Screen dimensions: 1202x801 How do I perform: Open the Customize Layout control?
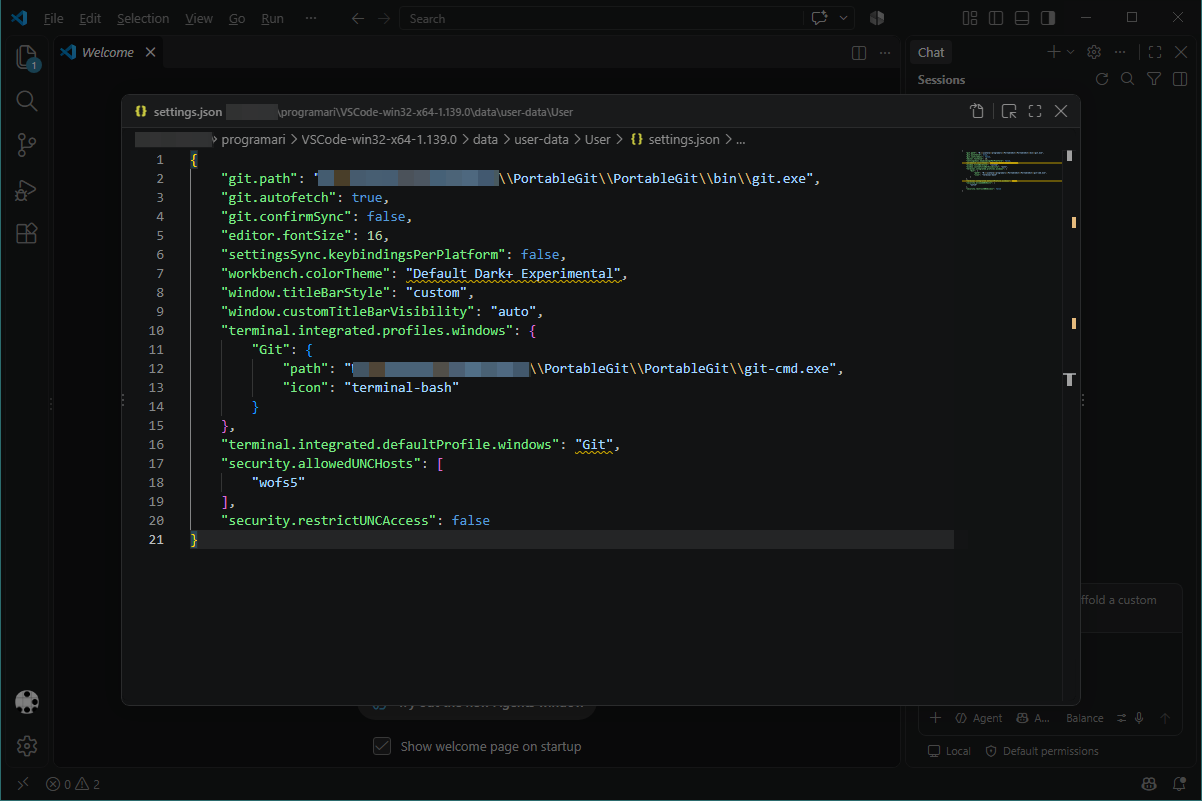[x=969, y=18]
